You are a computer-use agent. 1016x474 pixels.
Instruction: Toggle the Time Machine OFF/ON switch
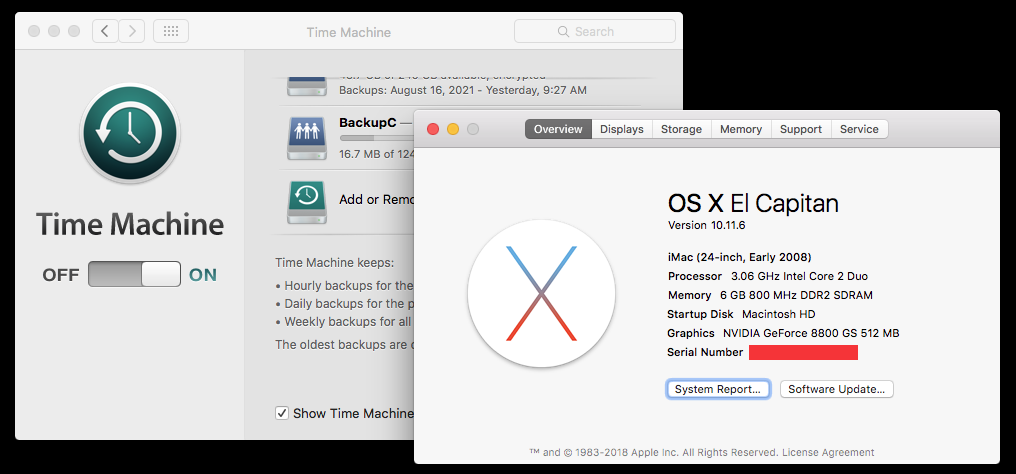click(134, 275)
